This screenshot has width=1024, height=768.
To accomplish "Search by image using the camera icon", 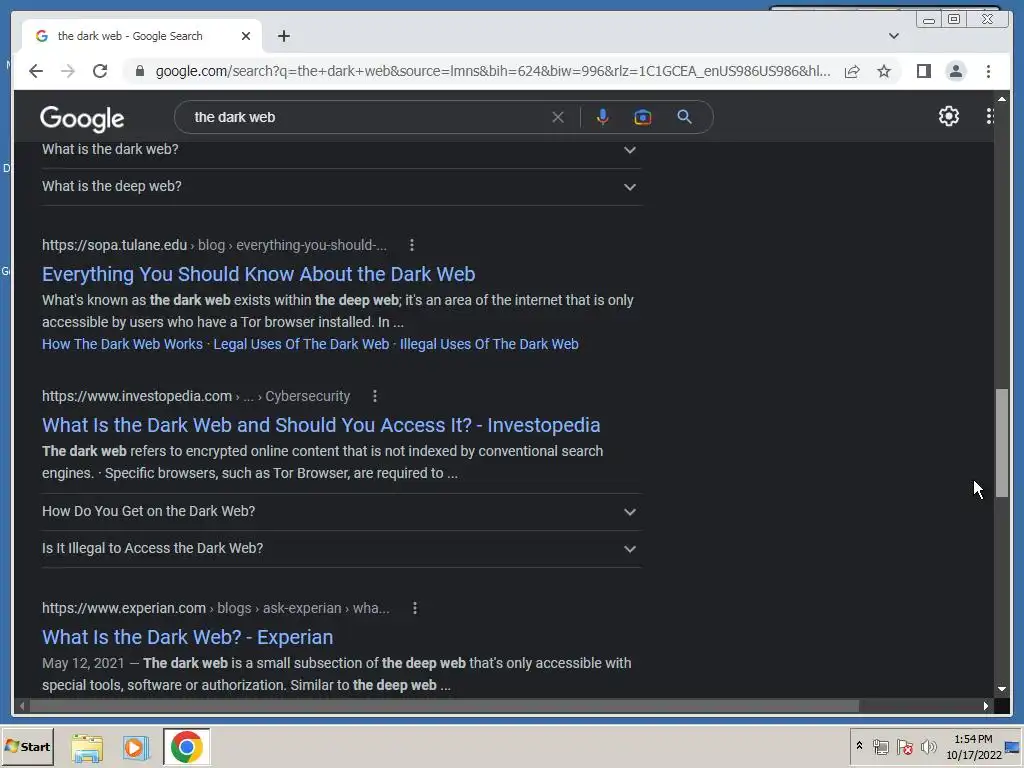I will click(643, 118).
